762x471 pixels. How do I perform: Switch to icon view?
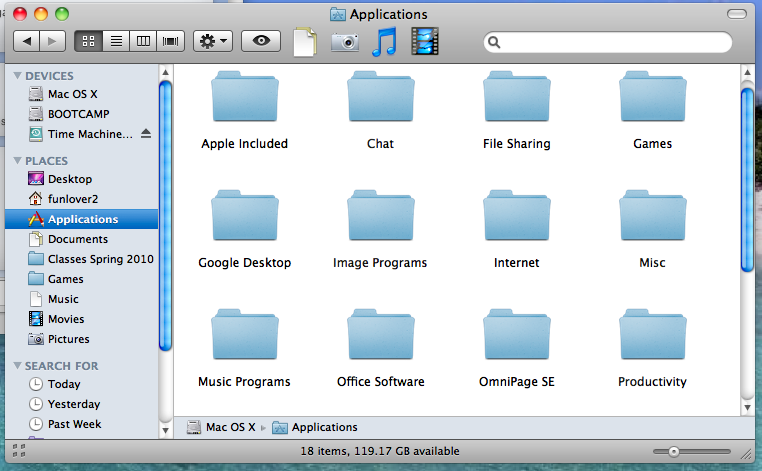pos(88,41)
